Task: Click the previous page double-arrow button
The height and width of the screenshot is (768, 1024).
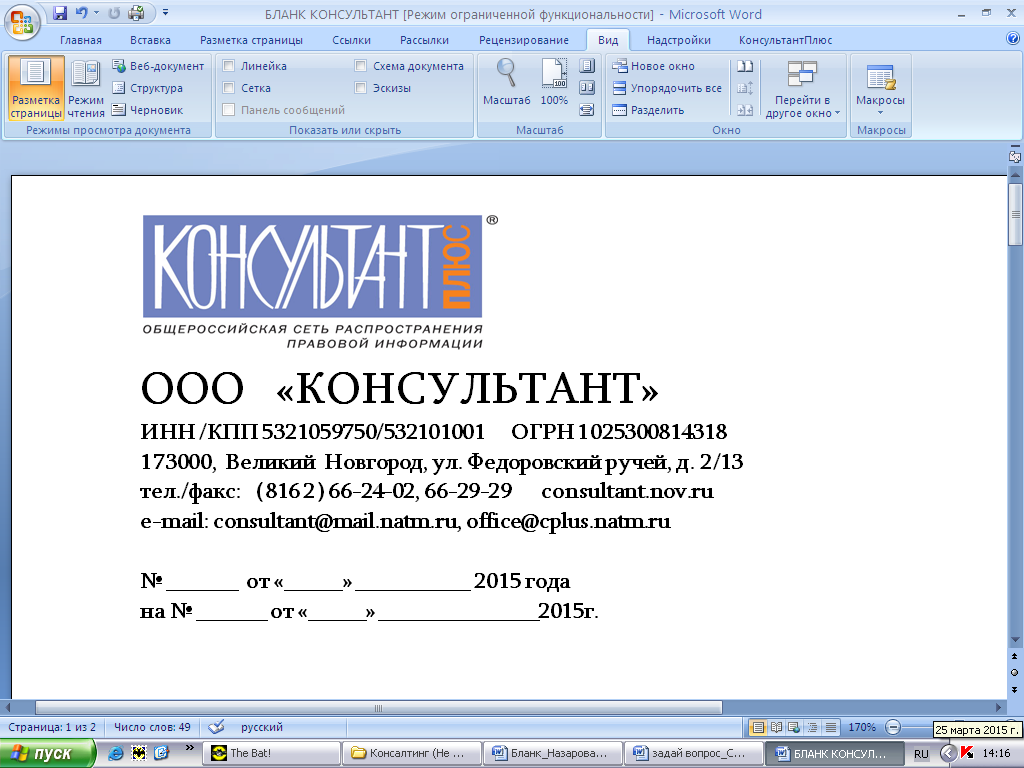Action: point(1014,656)
